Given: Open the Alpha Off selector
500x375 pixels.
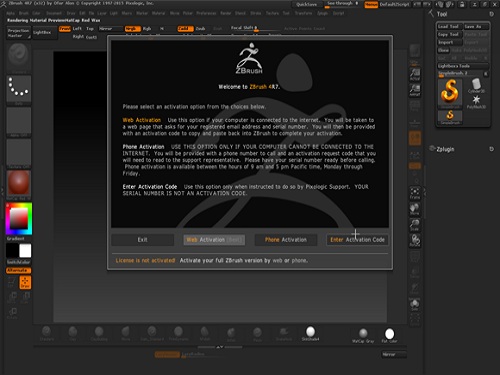Looking at the screenshot, I should click(19, 122).
